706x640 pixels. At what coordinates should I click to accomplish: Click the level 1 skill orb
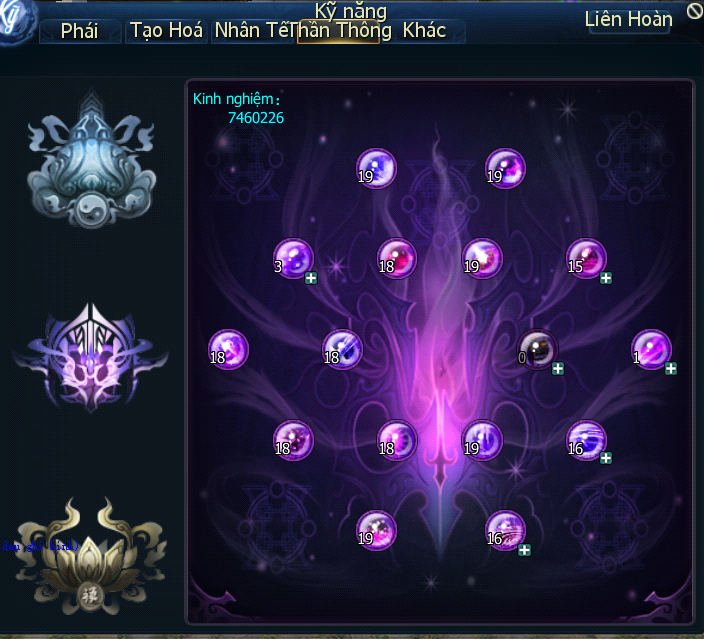[651, 350]
